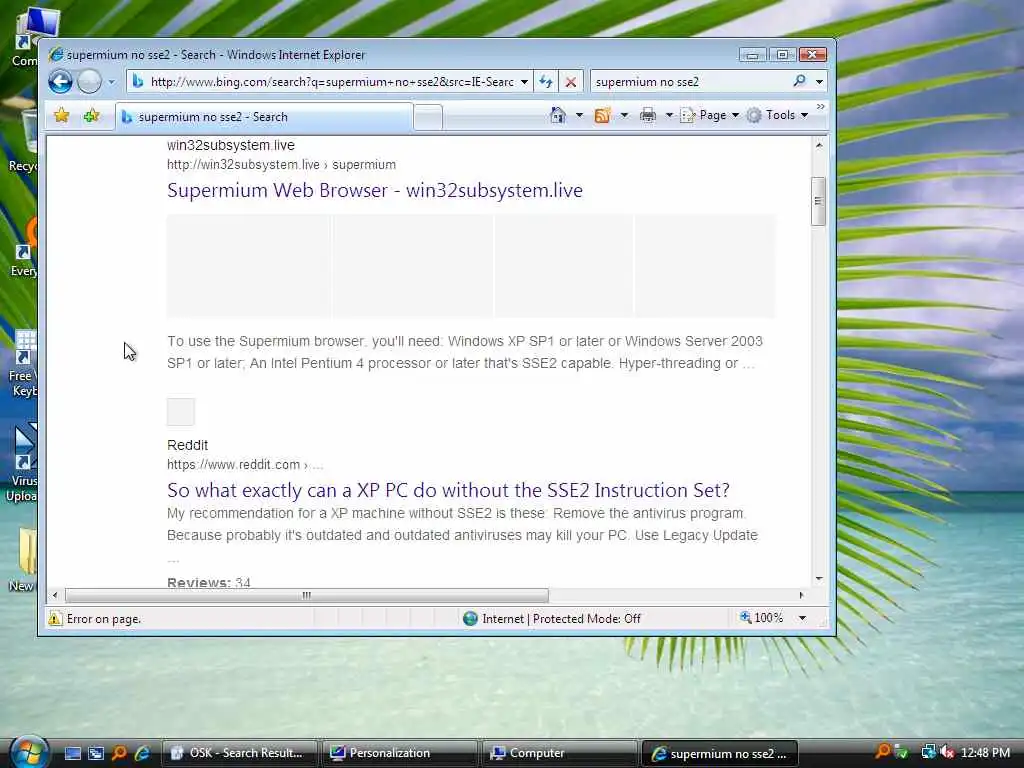Open a new blank tab
The image size is (1024, 768).
tap(428, 118)
